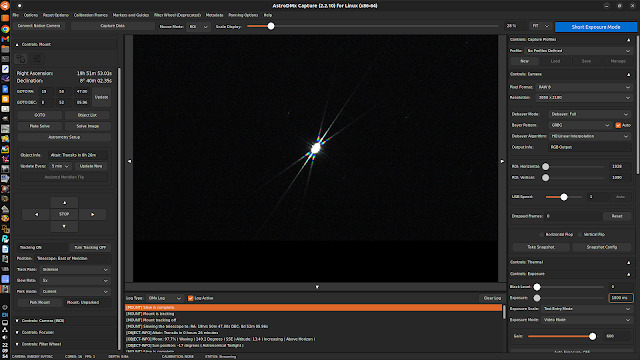The image size is (640, 360).
Task: Toggle the Bayer Pattern Auto checkbox
Action: pos(618,125)
